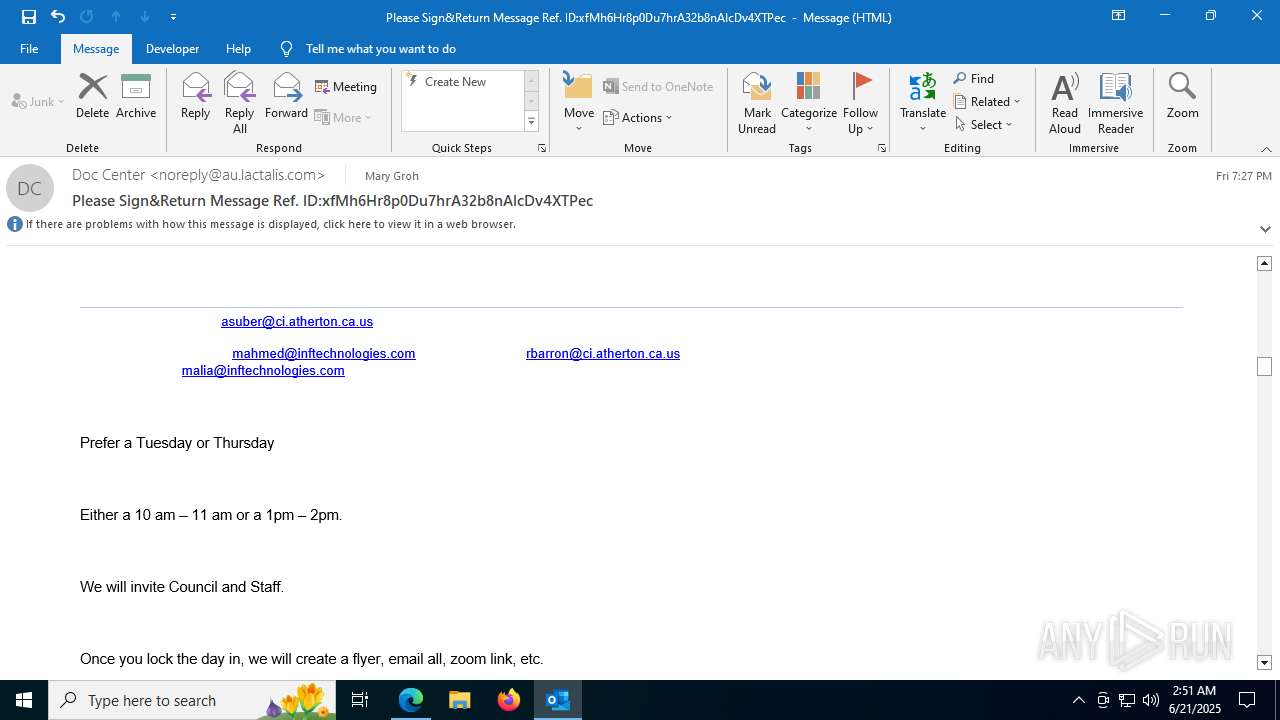
Task: Expand the message header chevron
Action: 1265,229
